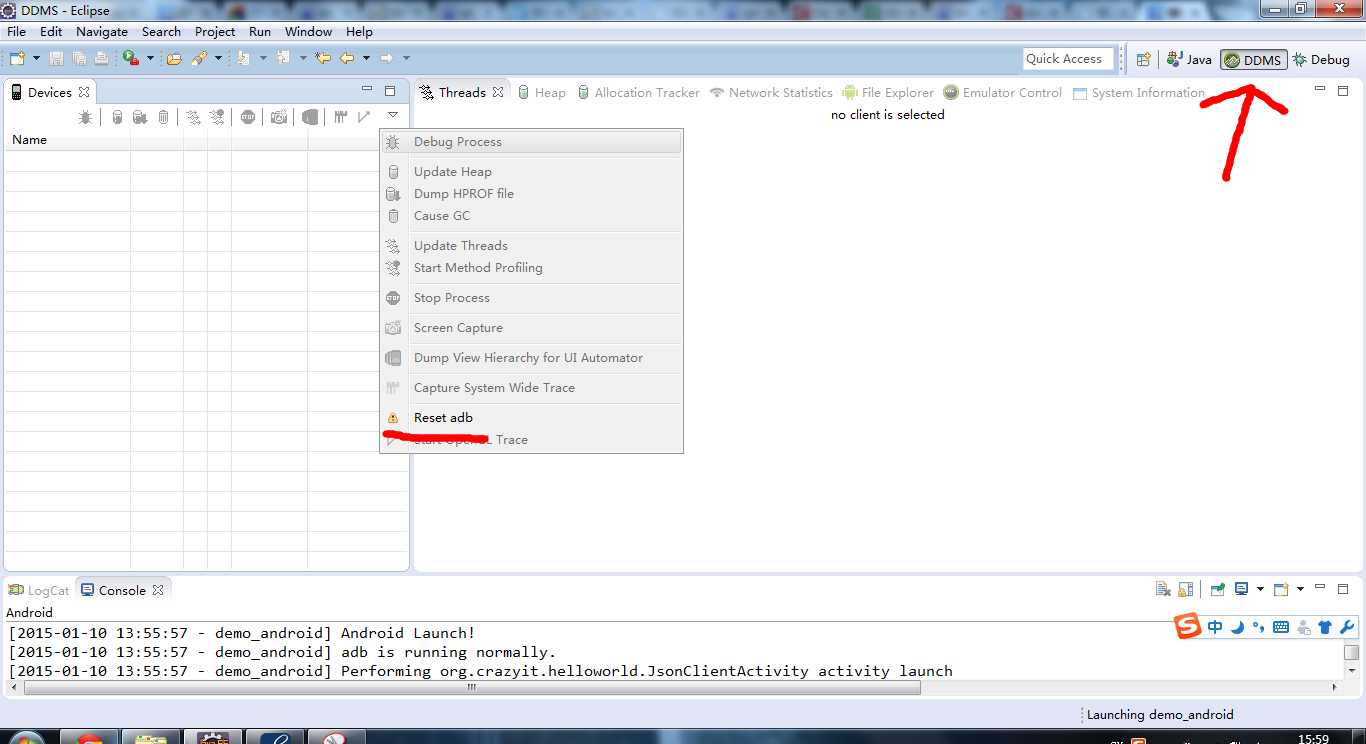Open the Forward history dropdown arrow
Viewport: 1366px width, 744px height.
tap(406, 58)
